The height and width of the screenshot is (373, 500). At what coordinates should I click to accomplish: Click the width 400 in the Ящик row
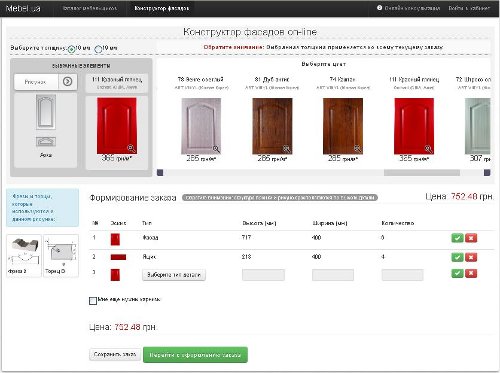point(316,257)
